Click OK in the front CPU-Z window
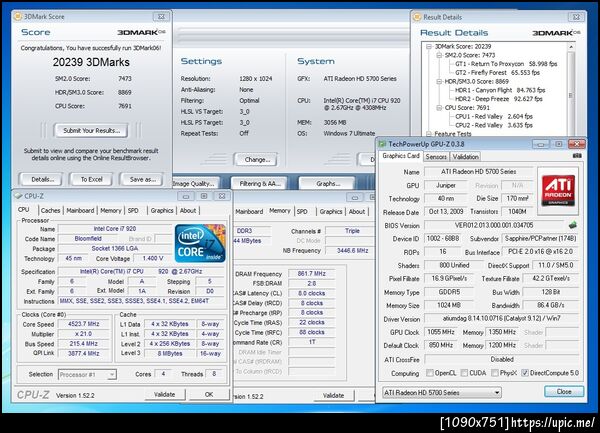This screenshot has height=433, width=600. [209, 394]
